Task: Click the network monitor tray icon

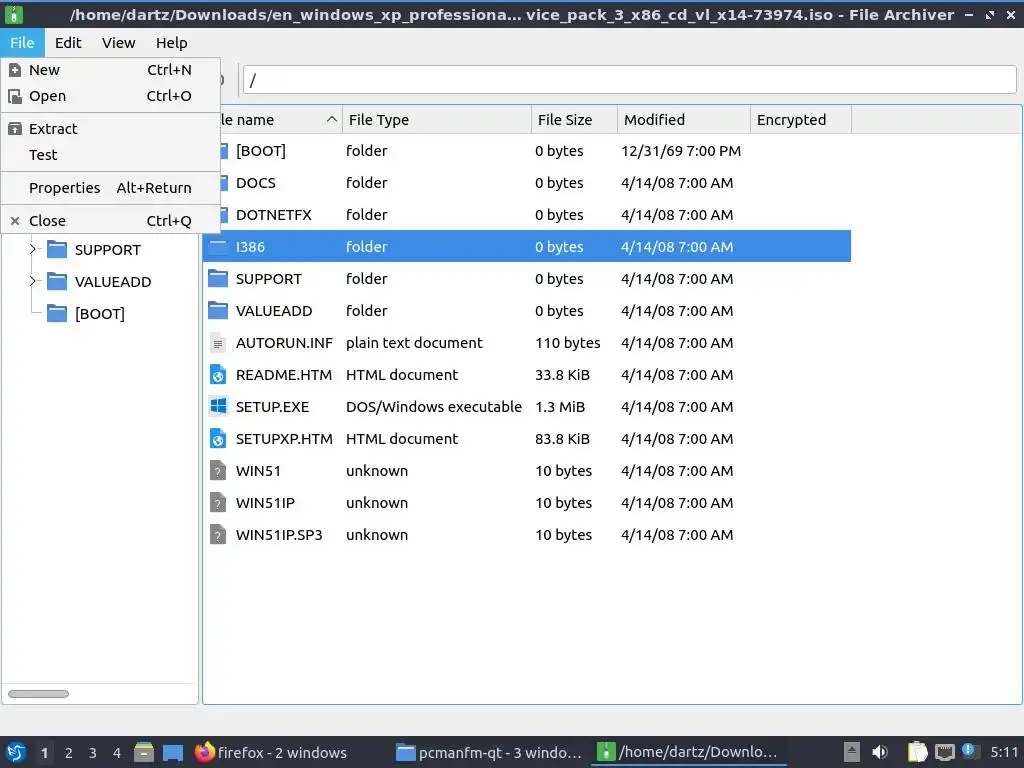Action: [944, 752]
